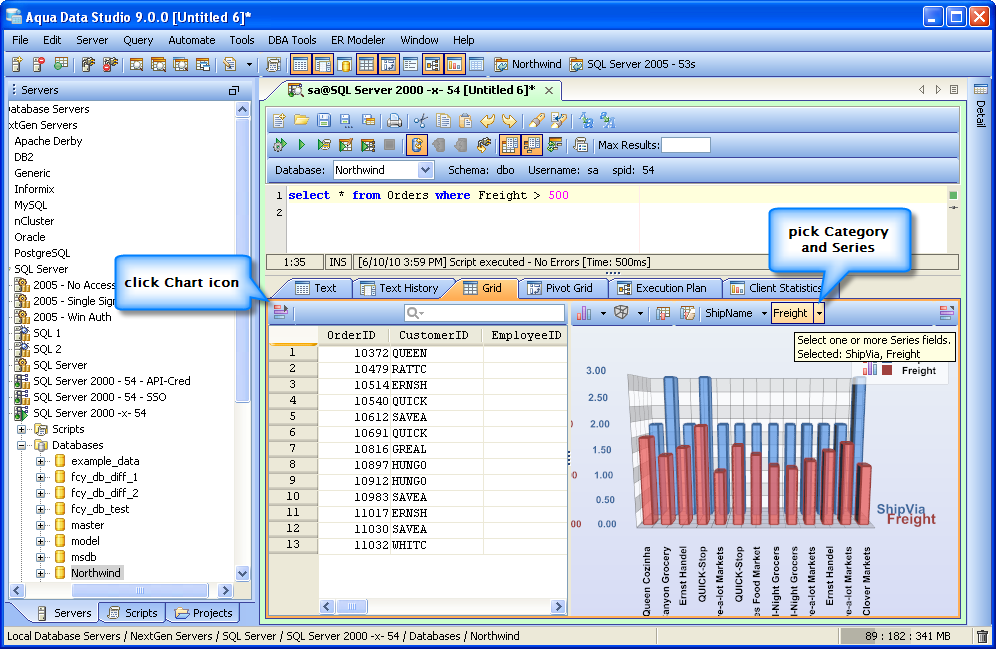Click the SQL Server 2005 - 53s button
This screenshot has width=996, height=649.
click(x=633, y=64)
